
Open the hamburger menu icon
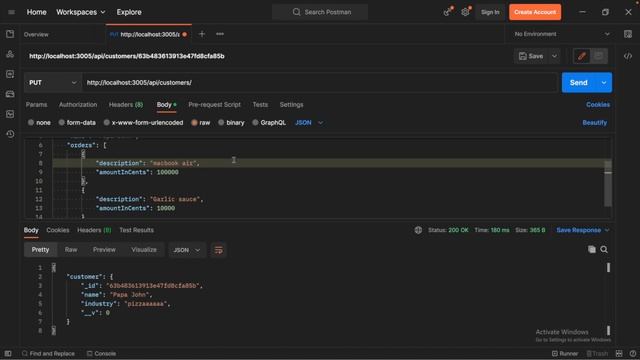coord(11,12)
